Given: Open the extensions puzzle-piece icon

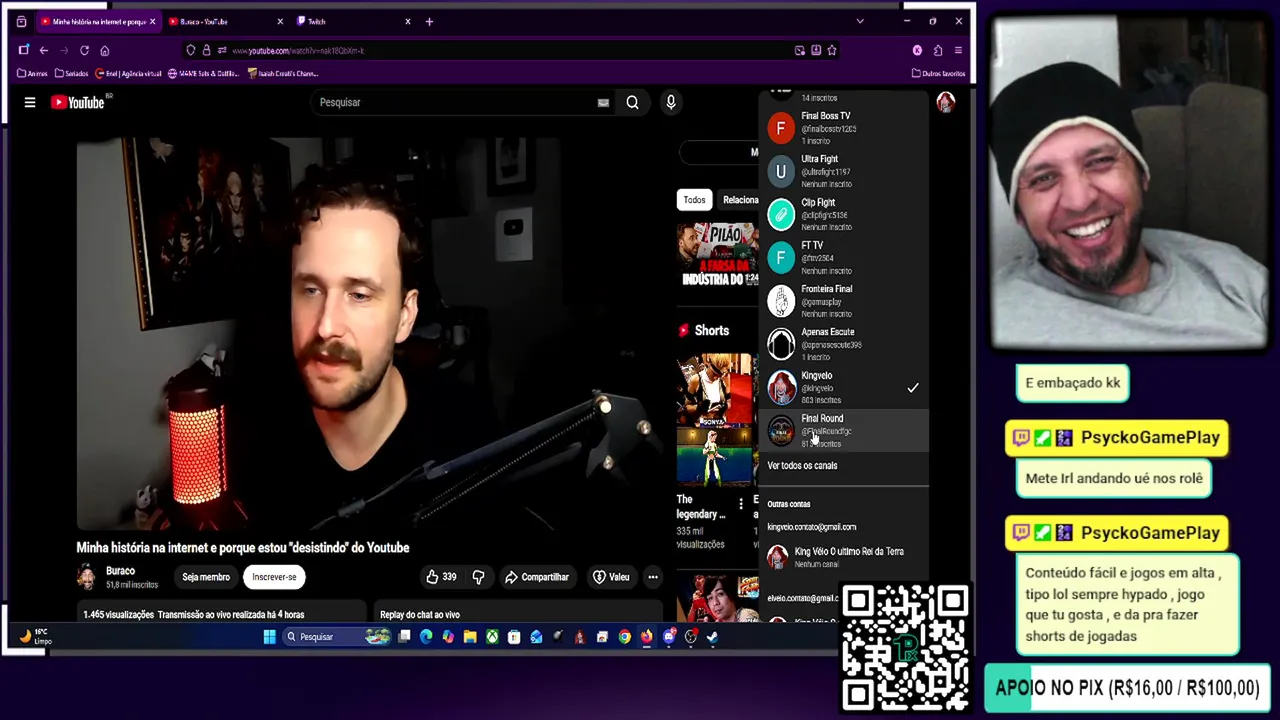Looking at the screenshot, I should 937,50.
